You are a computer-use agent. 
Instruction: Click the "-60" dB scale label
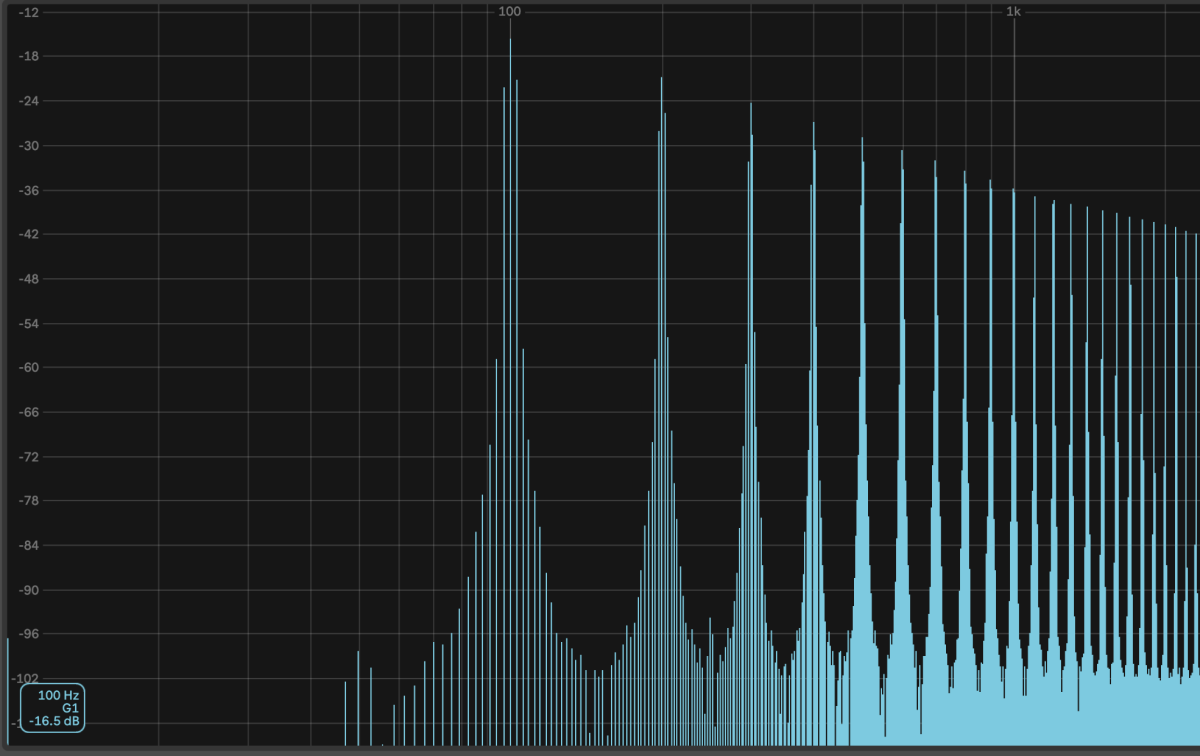coord(29,367)
